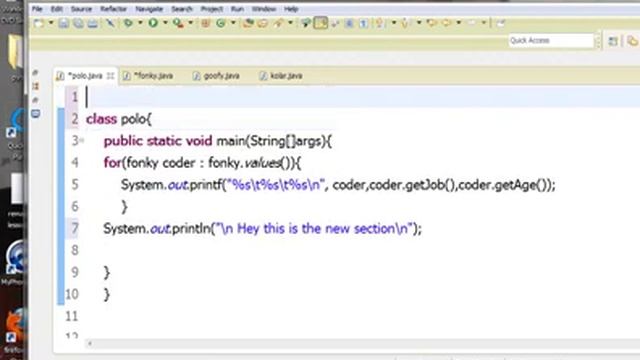Click line number 7 in the gutter
Image resolution: width=640 pixels, height=360 pixels.
tap(74, 229)
